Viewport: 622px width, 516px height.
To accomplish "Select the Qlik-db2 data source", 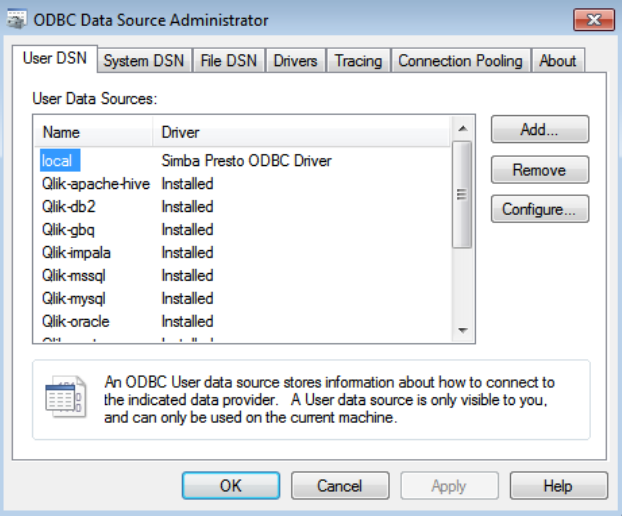I will coord(69,207).
